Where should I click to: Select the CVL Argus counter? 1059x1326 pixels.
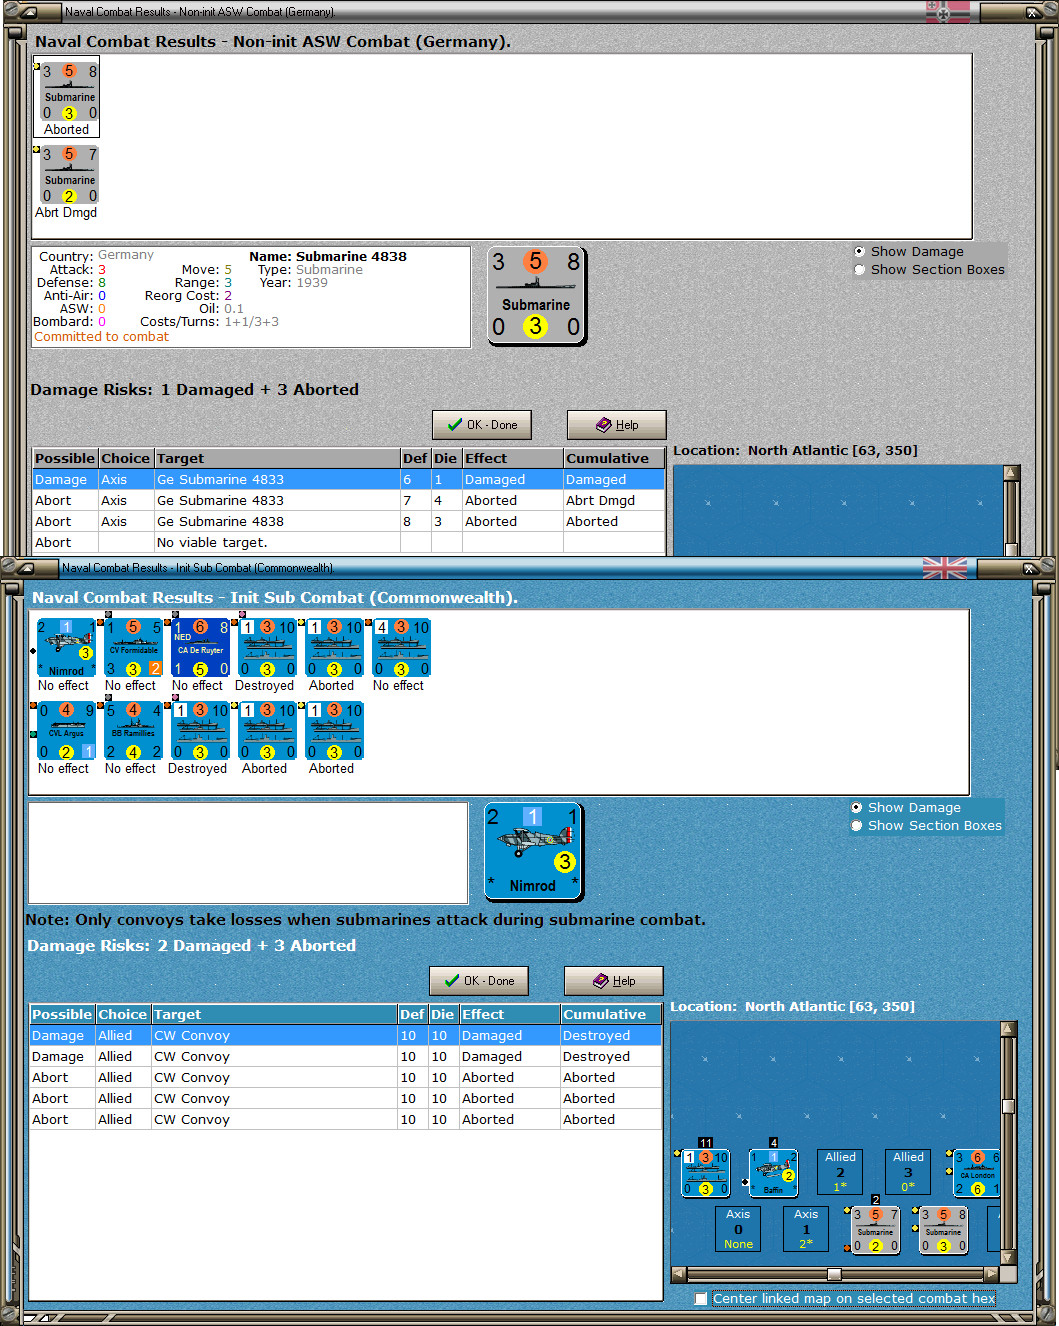coord(65,731)
